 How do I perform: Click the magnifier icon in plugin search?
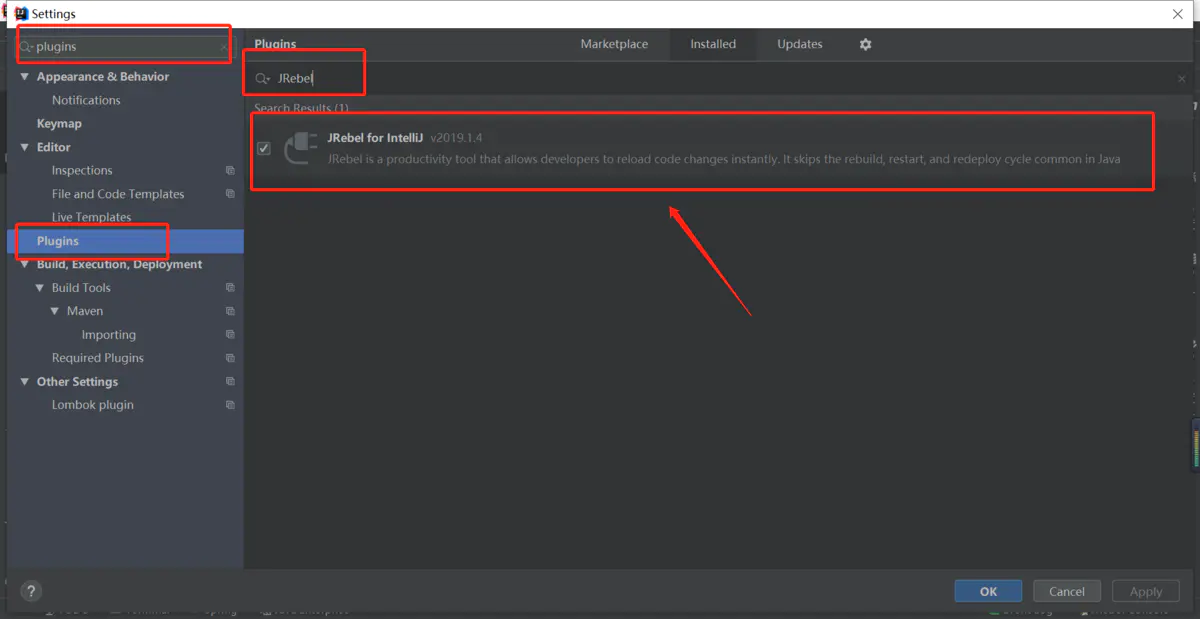click(262, 78)
